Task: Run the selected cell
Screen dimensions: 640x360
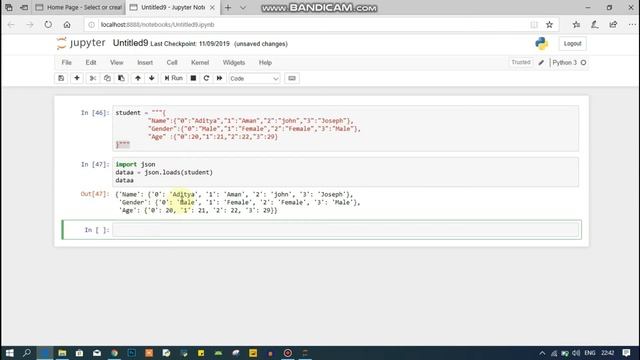Action: pyautogui.click(x=173, y=78)
